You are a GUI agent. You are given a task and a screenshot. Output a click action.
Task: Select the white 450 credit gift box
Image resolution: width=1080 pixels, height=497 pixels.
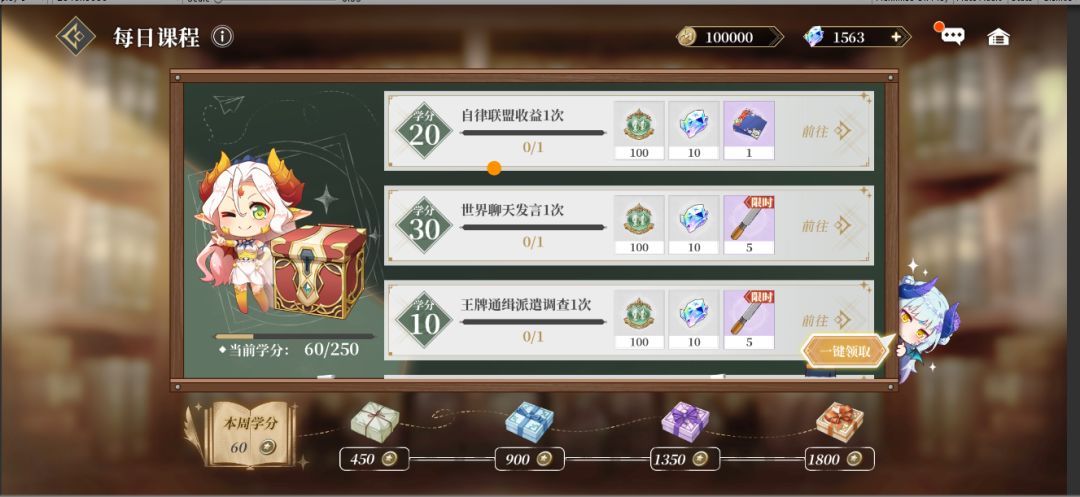pos(374,422)
